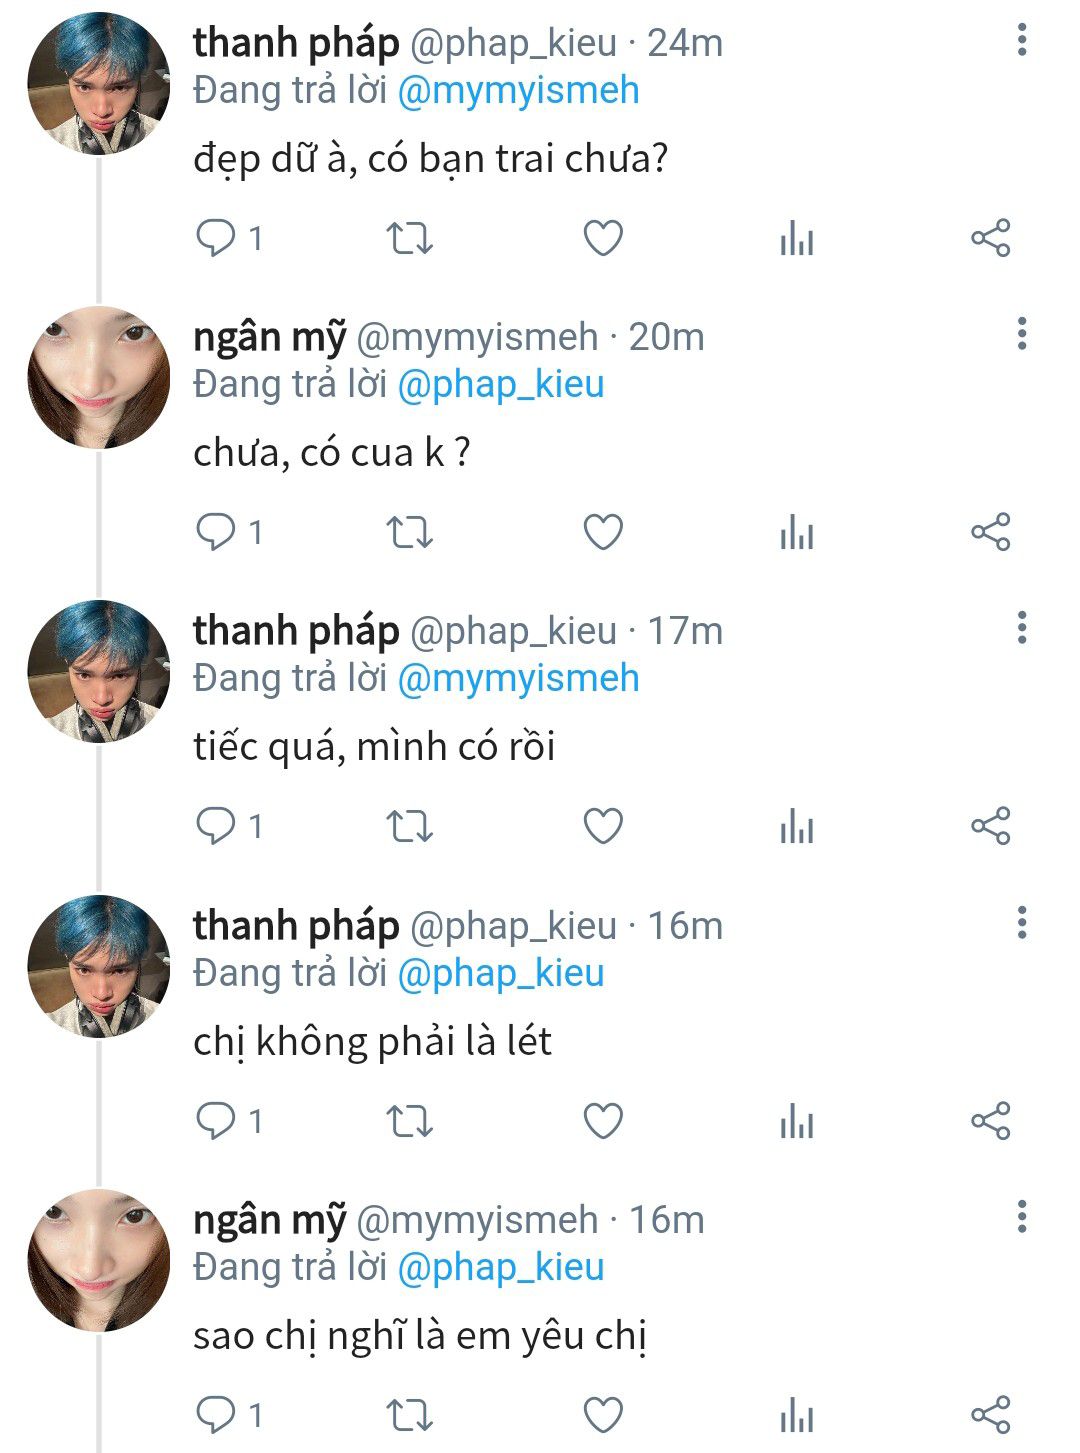Open @phap_kieu mention in the 20m reply
The image size is (1080, 1453).
coord(501,385)
